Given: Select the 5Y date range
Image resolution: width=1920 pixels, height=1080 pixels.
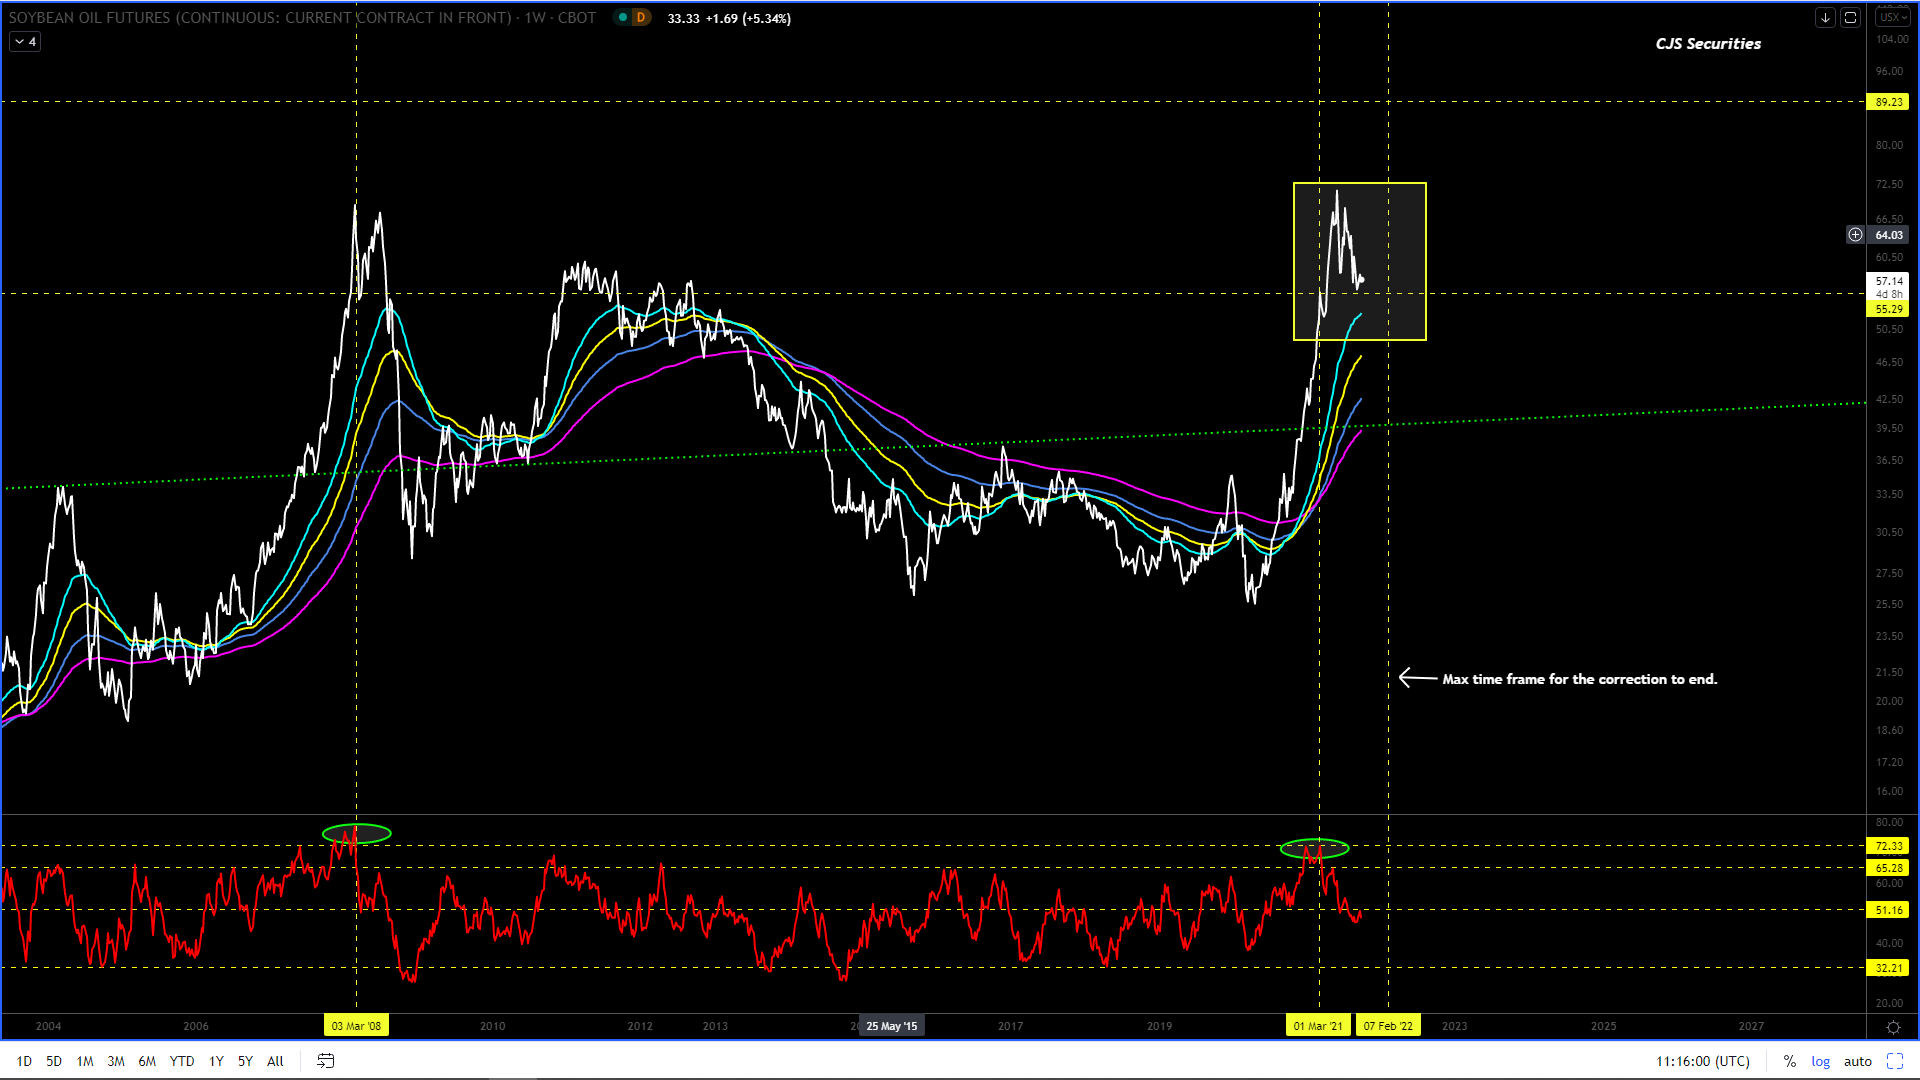Looking at the screenshot, I should click(x=245, y=1061).
